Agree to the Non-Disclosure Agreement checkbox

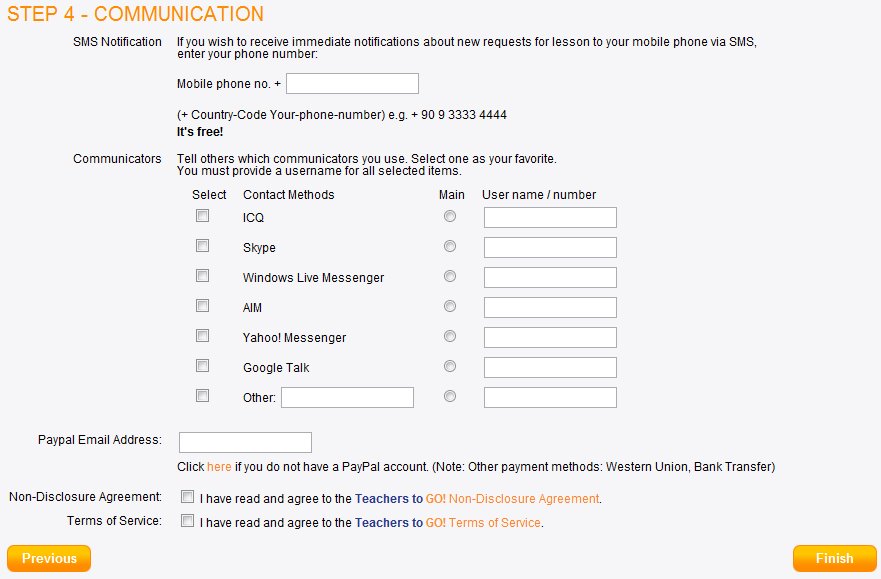click(x=187, y=496)
